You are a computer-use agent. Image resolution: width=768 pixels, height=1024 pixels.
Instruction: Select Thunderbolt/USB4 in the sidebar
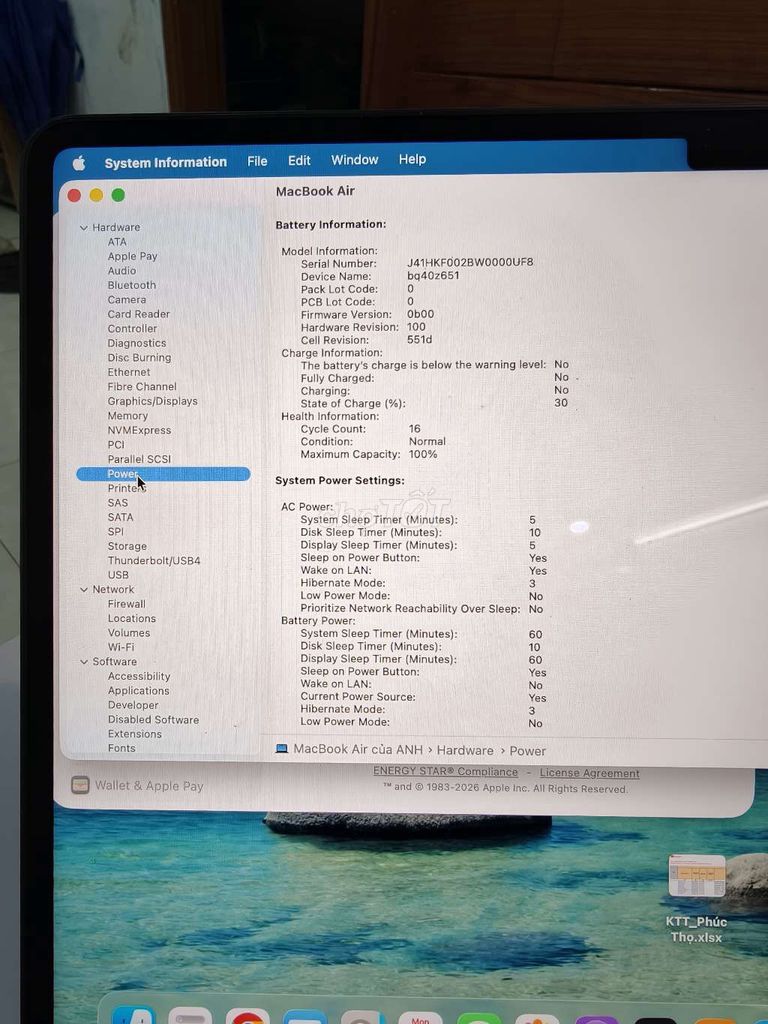(x=154, y=560)
